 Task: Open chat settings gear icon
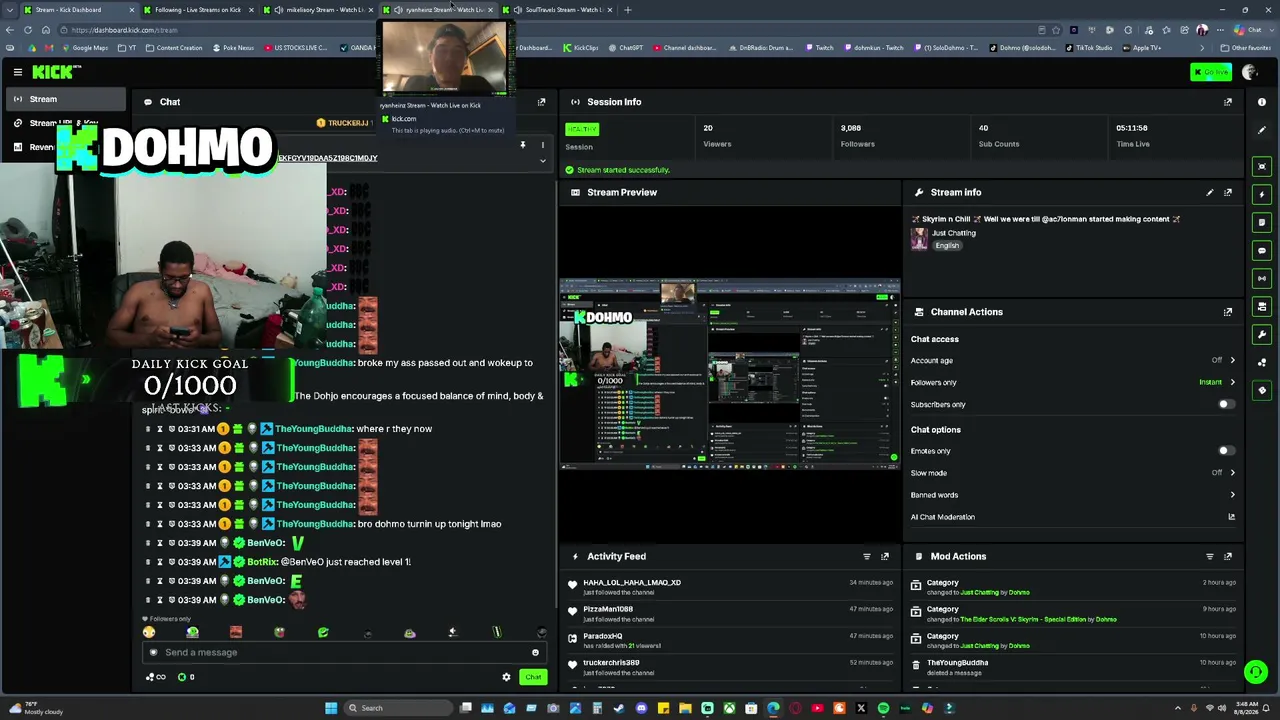[x=506, y=677]
